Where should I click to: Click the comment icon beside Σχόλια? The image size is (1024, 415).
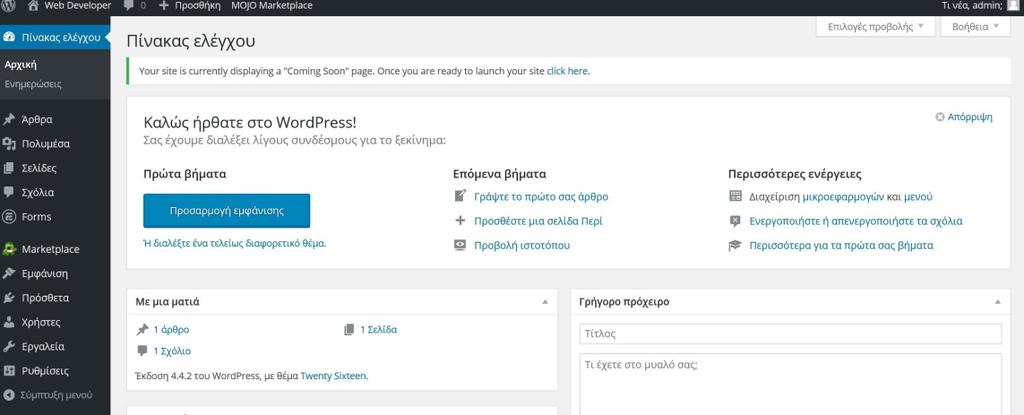(x=9, y=192)
